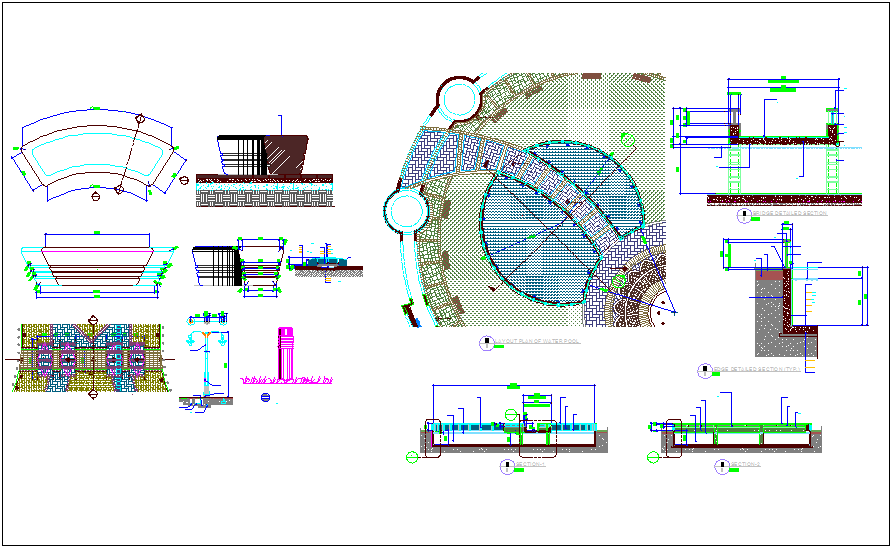This screenshot has height=548, width=892.
Task: Pick the curved bench plan drawing
Action: coord(98,154)
